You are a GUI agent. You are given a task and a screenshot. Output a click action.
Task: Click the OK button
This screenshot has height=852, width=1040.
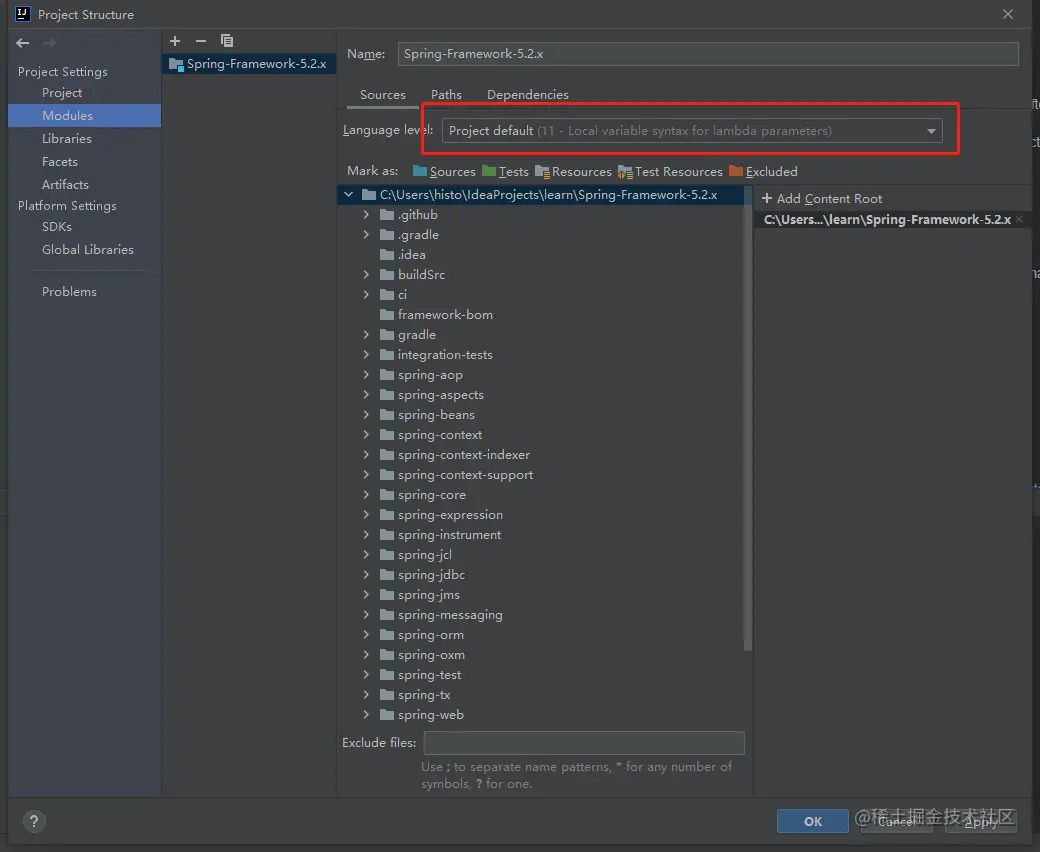click(812, 822)
